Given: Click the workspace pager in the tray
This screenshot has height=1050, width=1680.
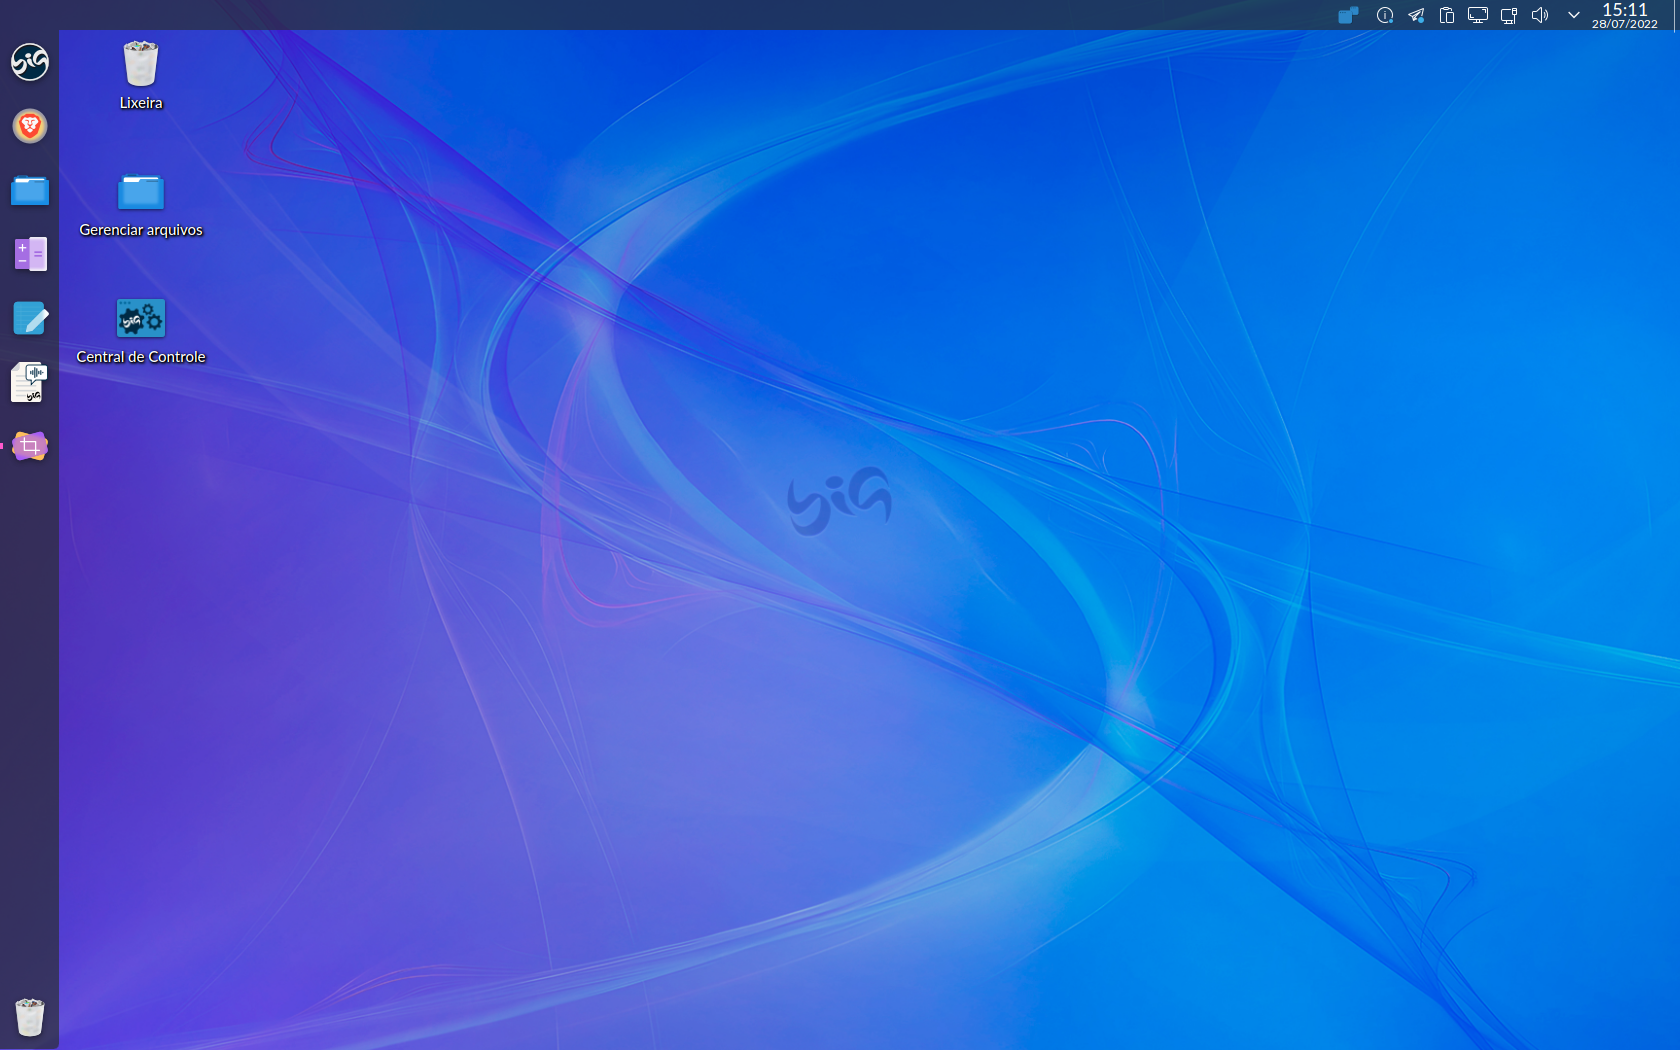Looking at the screenshot, I should point(1347,15).
